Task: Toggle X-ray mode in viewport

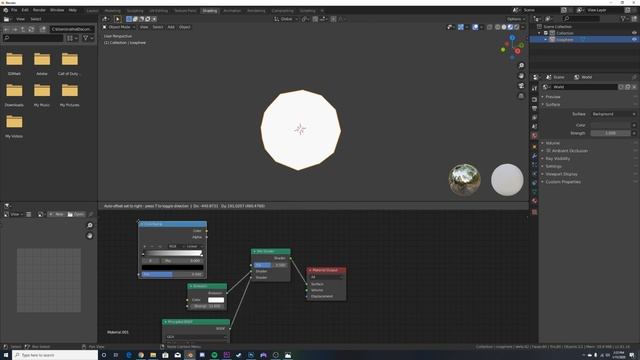Action: point(489,27)
